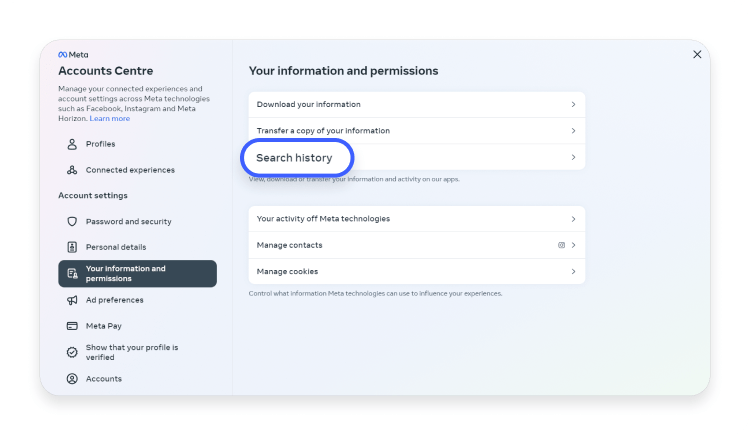This screenshot has width=750, height=436.
Task: Click the Ad preferences megaphone icon
Action: click(72, 300)
